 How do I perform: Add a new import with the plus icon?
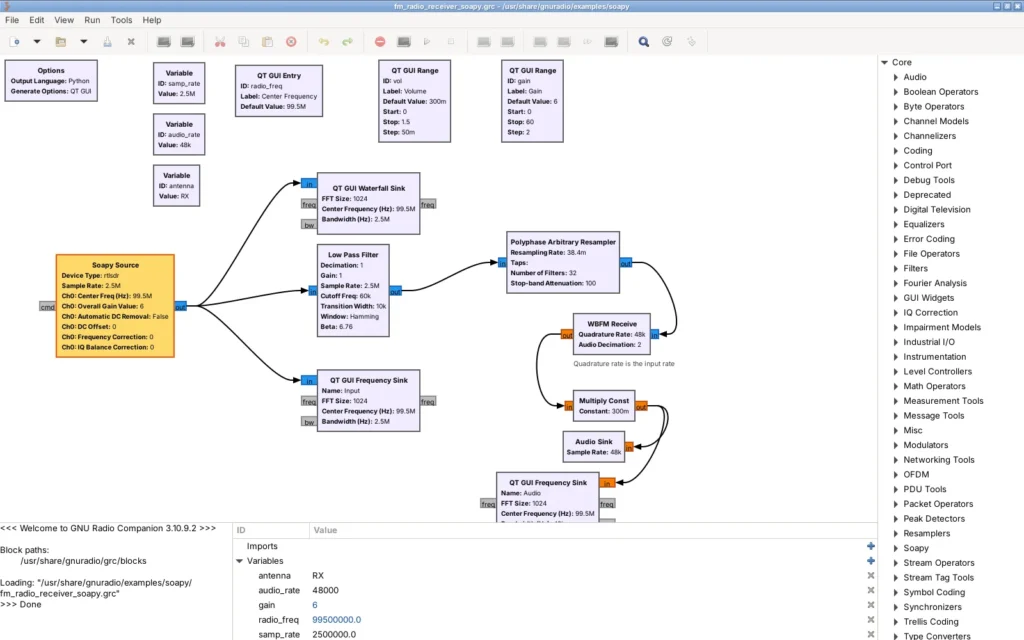click(x=871, y=546)
